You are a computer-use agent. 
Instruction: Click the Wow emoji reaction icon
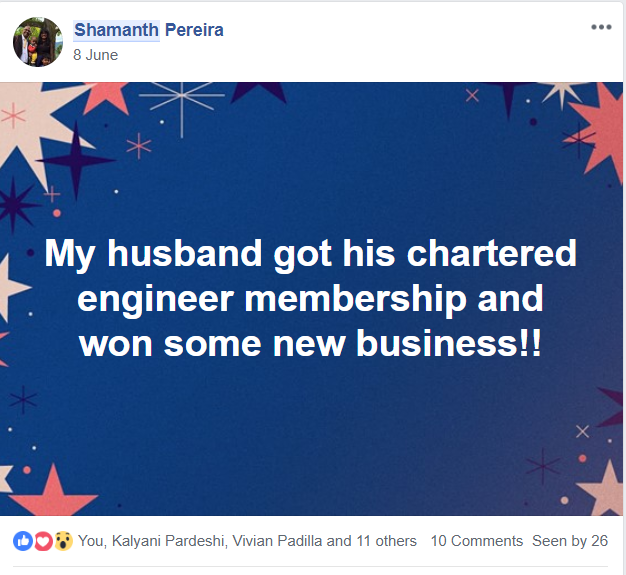point(62,541)
